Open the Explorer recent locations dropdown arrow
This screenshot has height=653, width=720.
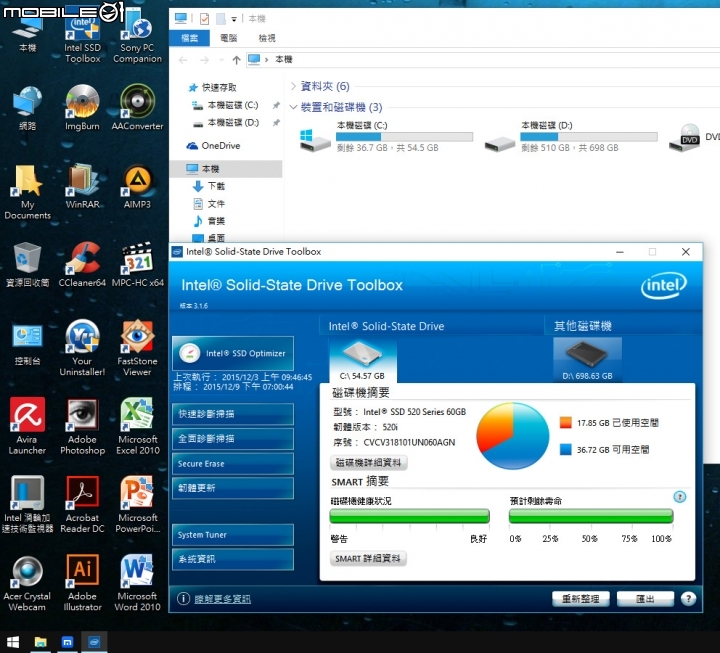[x=221, y=60]
